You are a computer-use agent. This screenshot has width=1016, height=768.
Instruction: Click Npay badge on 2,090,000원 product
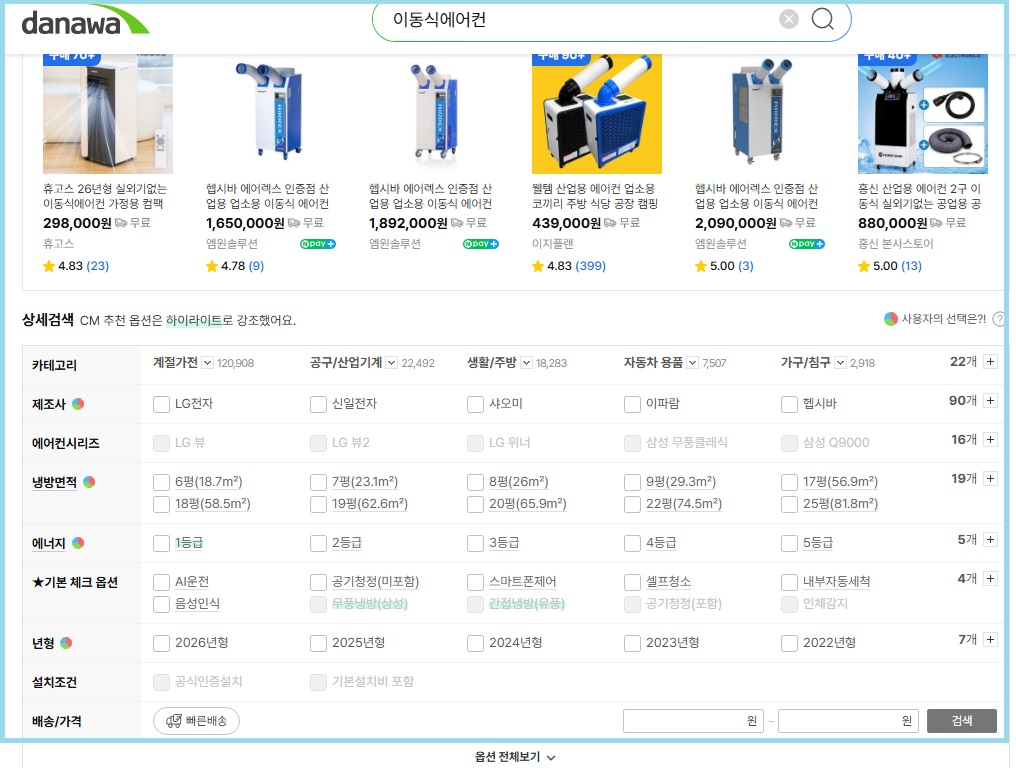[807, 244]
